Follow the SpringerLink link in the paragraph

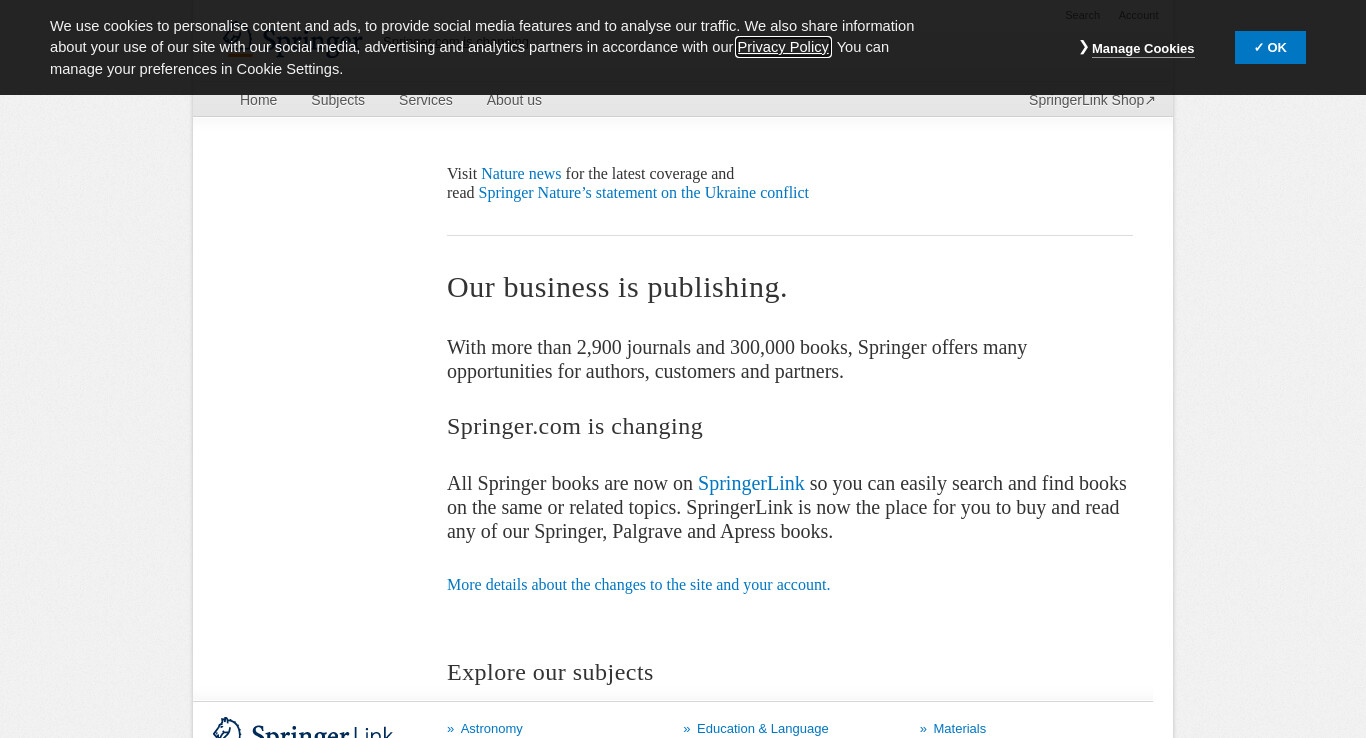[751, 484]
